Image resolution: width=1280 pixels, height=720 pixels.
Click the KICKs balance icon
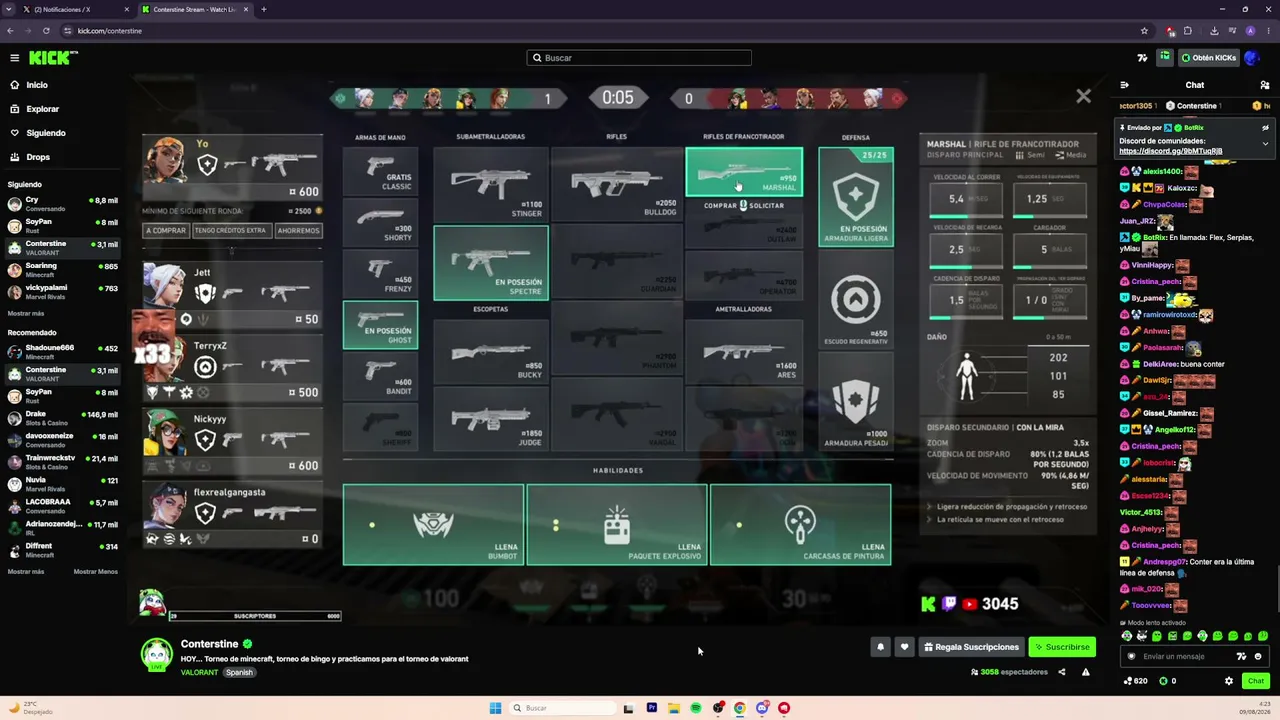[1163, 681]
